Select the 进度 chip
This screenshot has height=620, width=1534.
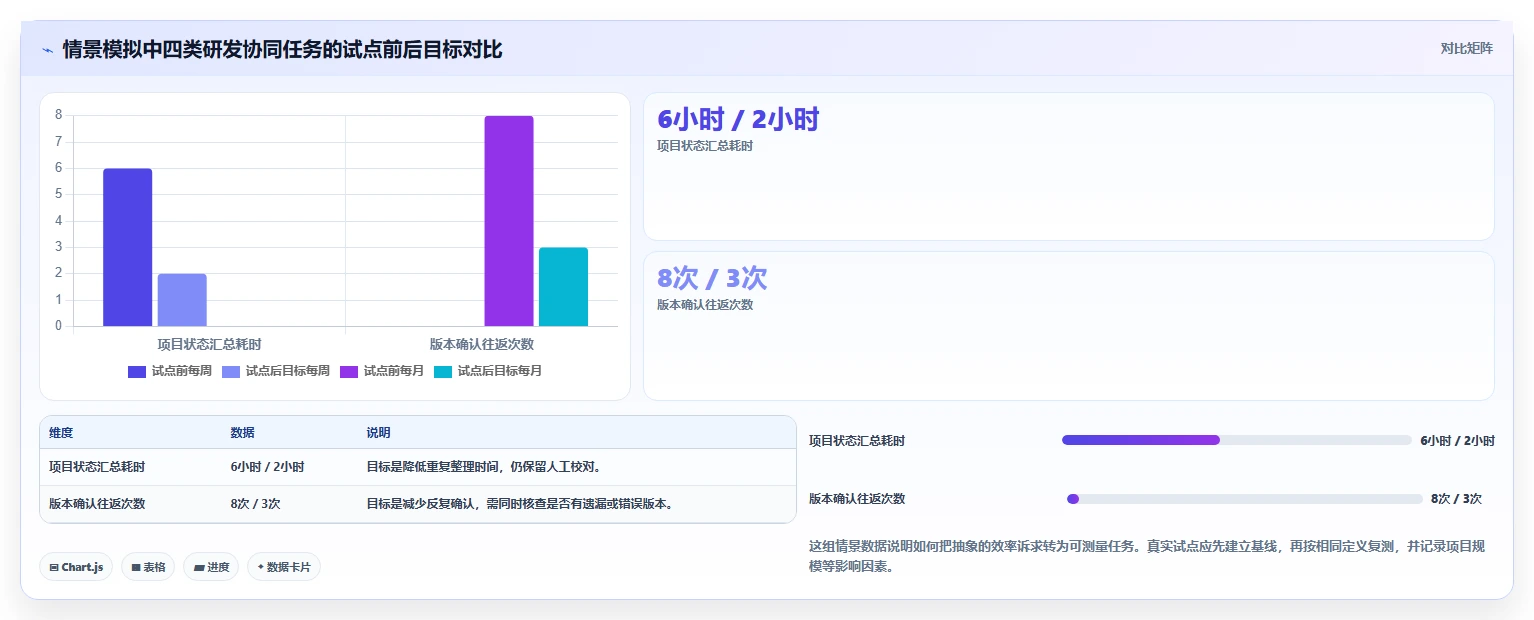(x=211, y=567)
